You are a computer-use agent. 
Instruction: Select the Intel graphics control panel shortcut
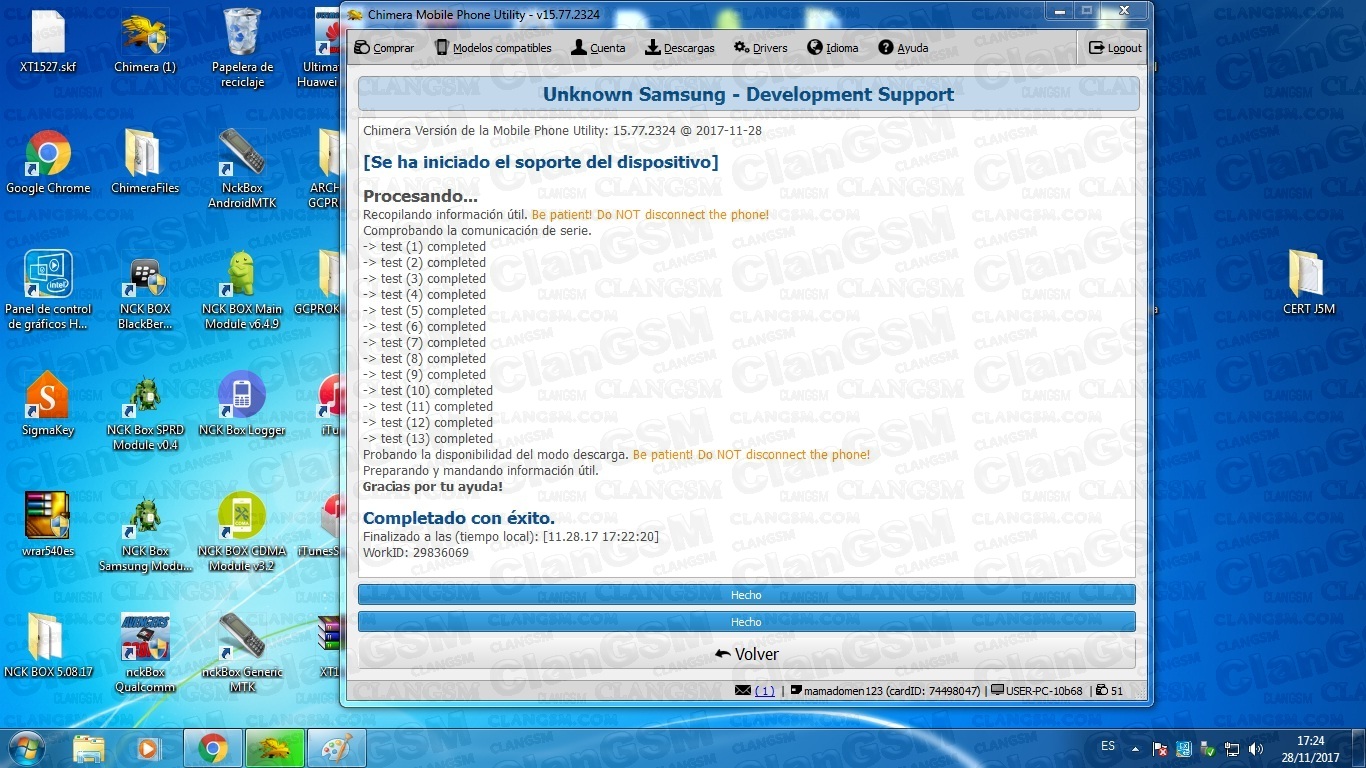(48, 290)
